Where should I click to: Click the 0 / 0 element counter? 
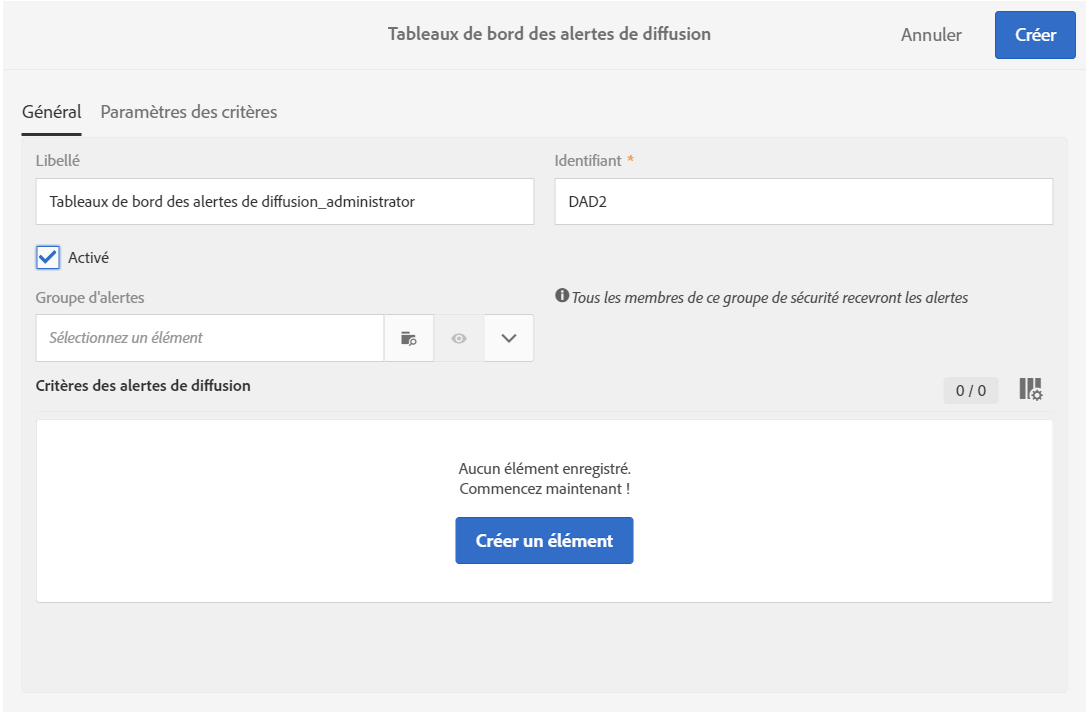(x=970, y=391)
